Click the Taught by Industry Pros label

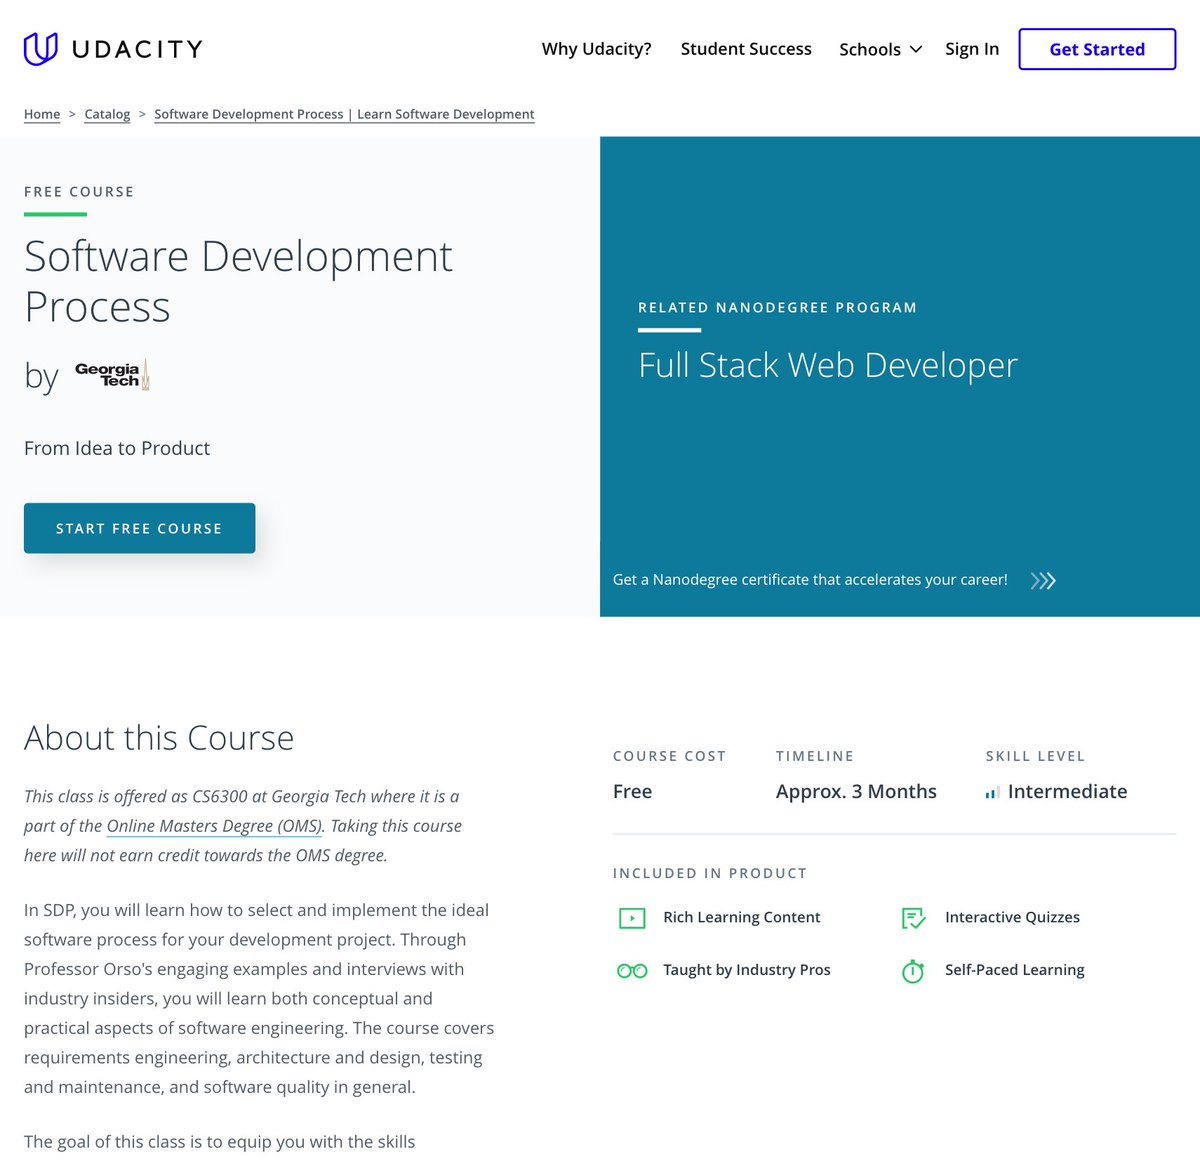pos(747,970)
